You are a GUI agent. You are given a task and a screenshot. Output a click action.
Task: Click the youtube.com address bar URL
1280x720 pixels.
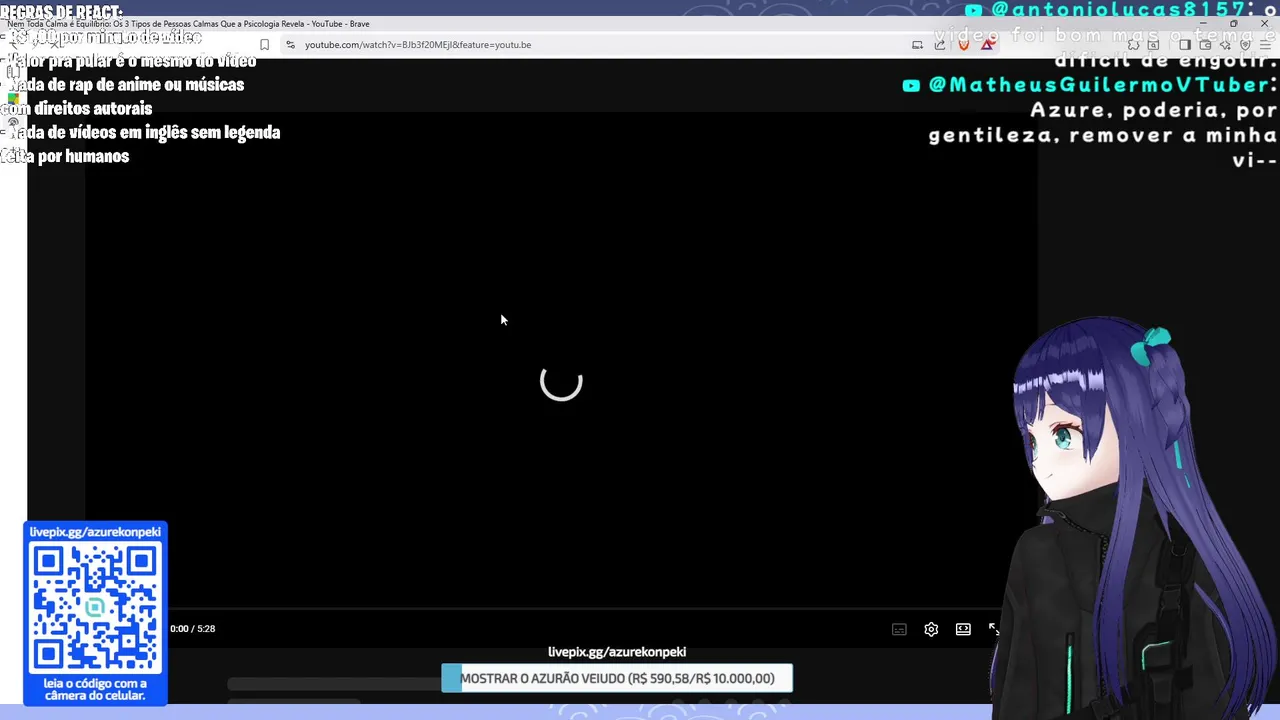pyautogui.click(x=418, y=45)
